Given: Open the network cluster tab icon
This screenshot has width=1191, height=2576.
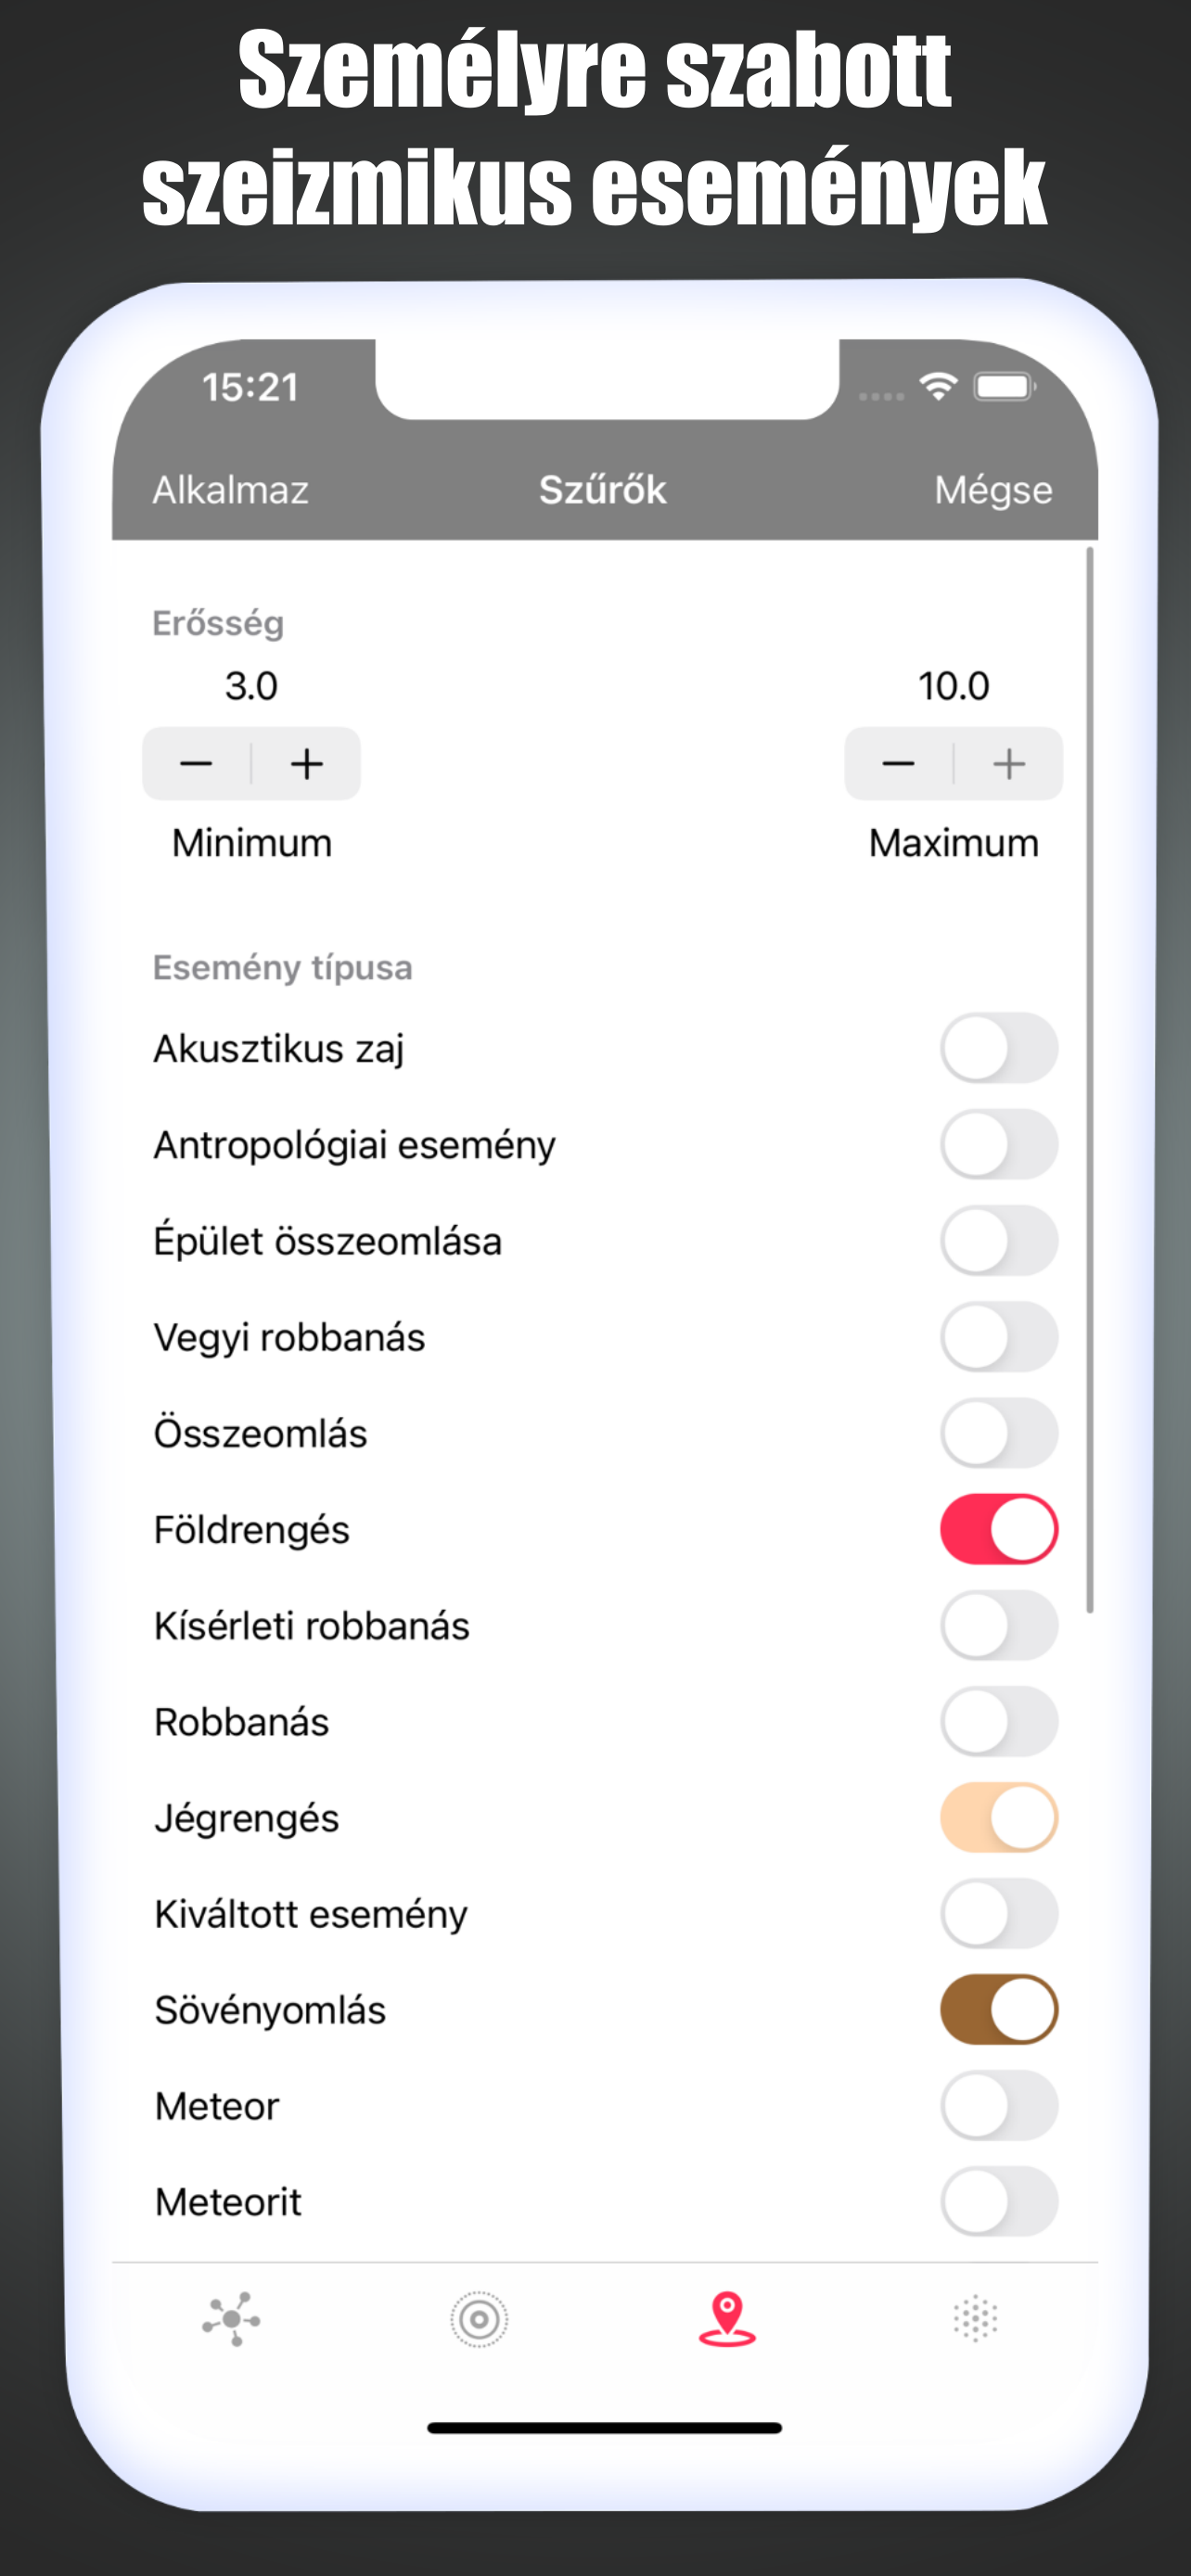Looking at the screenshot, I should [231, 2319].
